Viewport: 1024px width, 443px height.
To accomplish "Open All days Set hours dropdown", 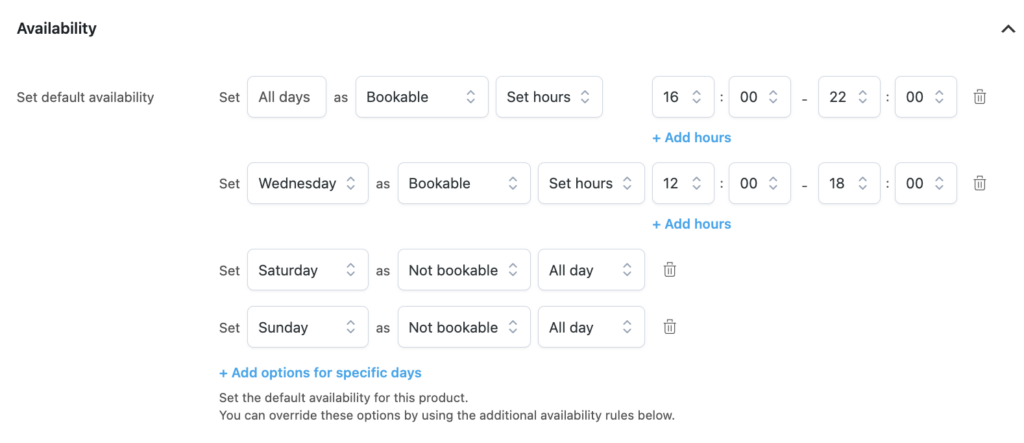I will coord(549,97).
